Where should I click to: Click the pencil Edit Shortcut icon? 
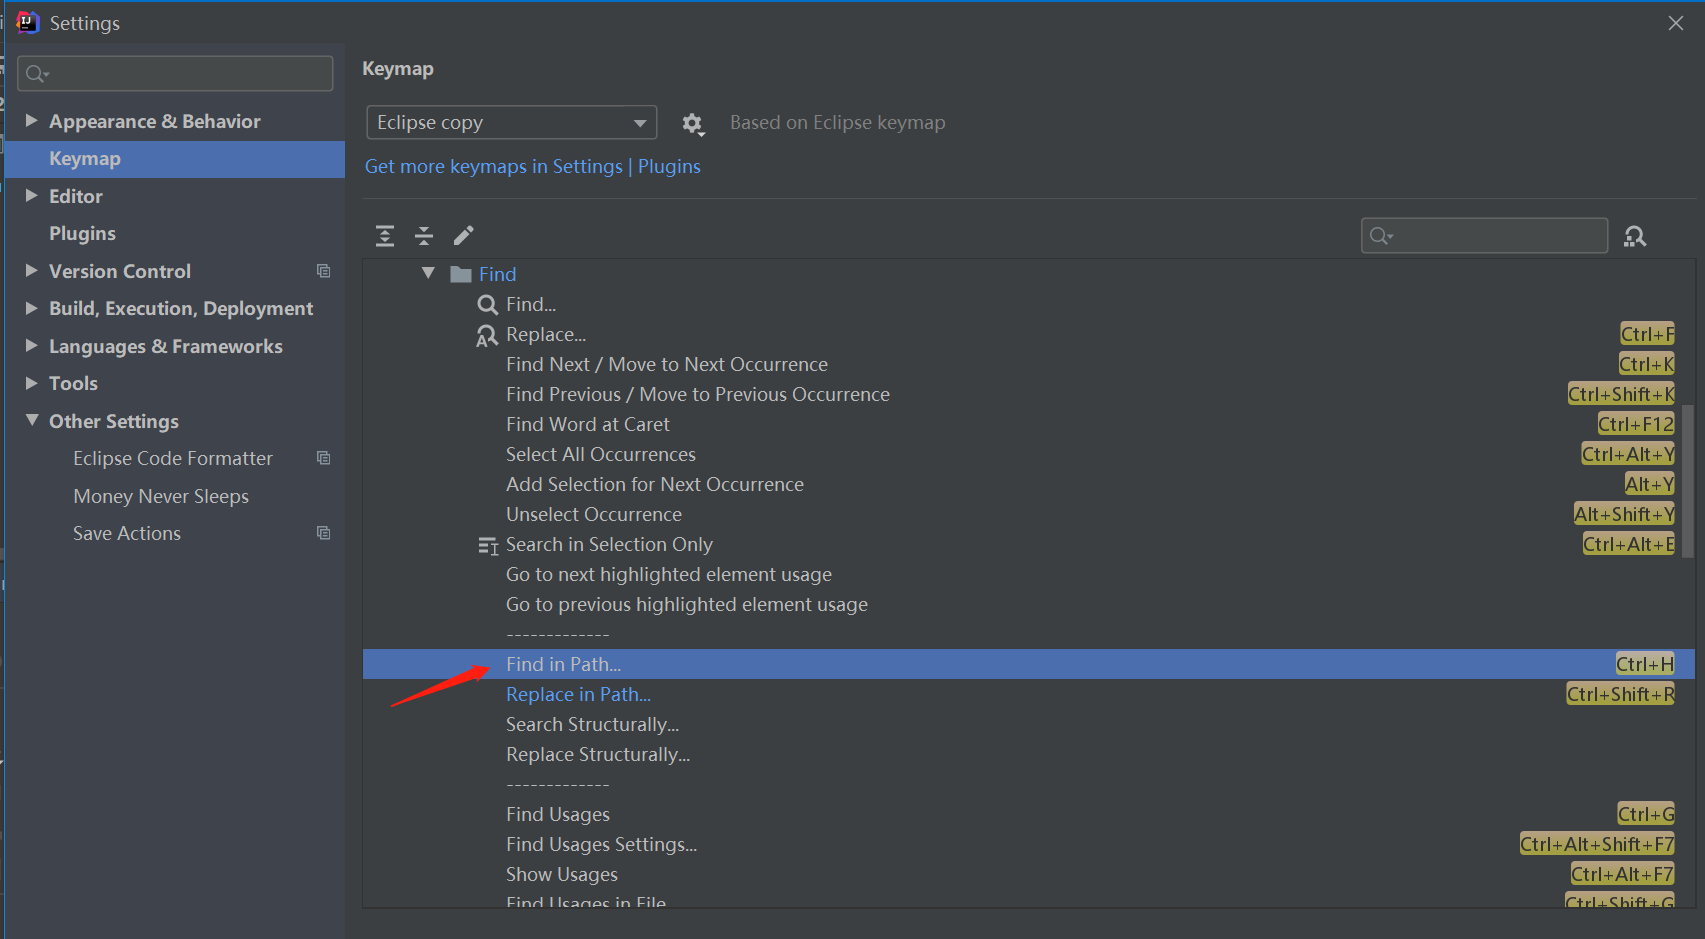[x=464, y=236]
